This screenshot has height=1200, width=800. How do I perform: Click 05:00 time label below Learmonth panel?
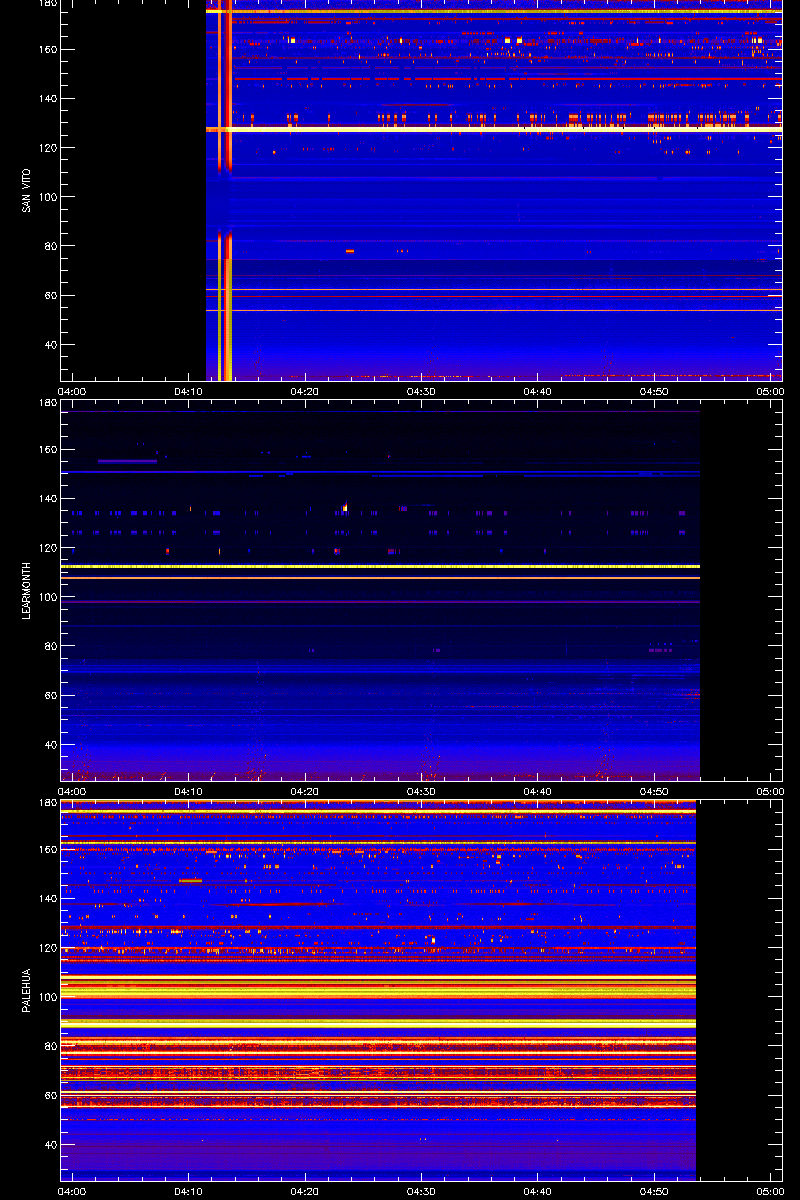769,791
